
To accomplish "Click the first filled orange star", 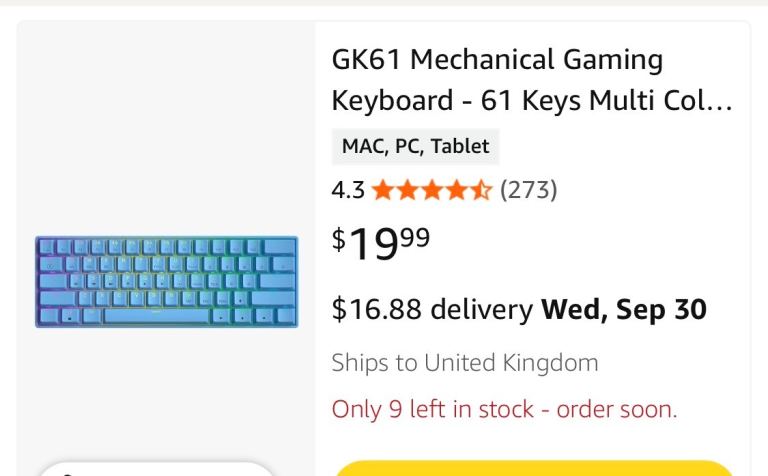I will point(383,190).
